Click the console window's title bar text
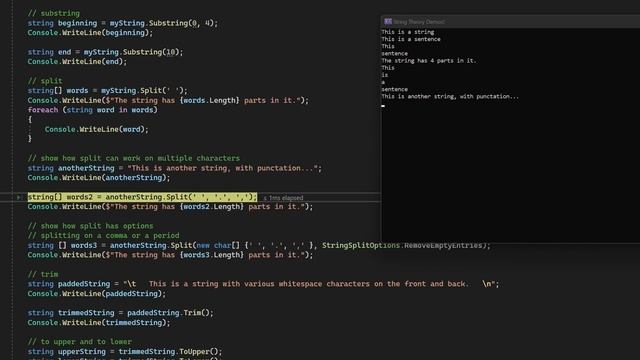The width and height of the screenshot is (640, 360). coord(419,22)
